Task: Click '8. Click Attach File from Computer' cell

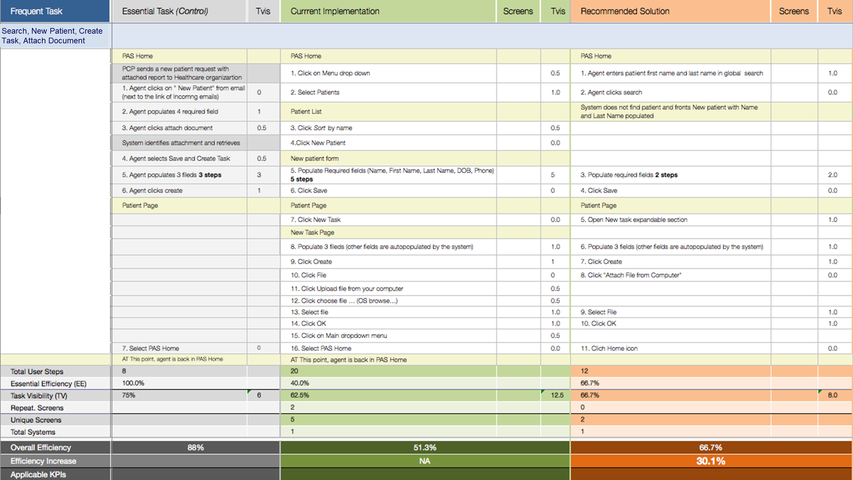Action: click(670, 275)
